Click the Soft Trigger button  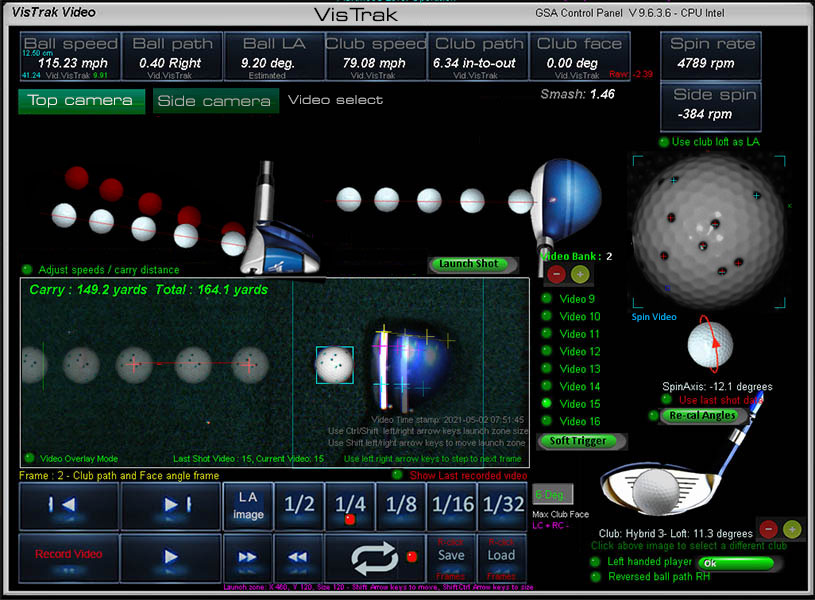tap(581, 441)
